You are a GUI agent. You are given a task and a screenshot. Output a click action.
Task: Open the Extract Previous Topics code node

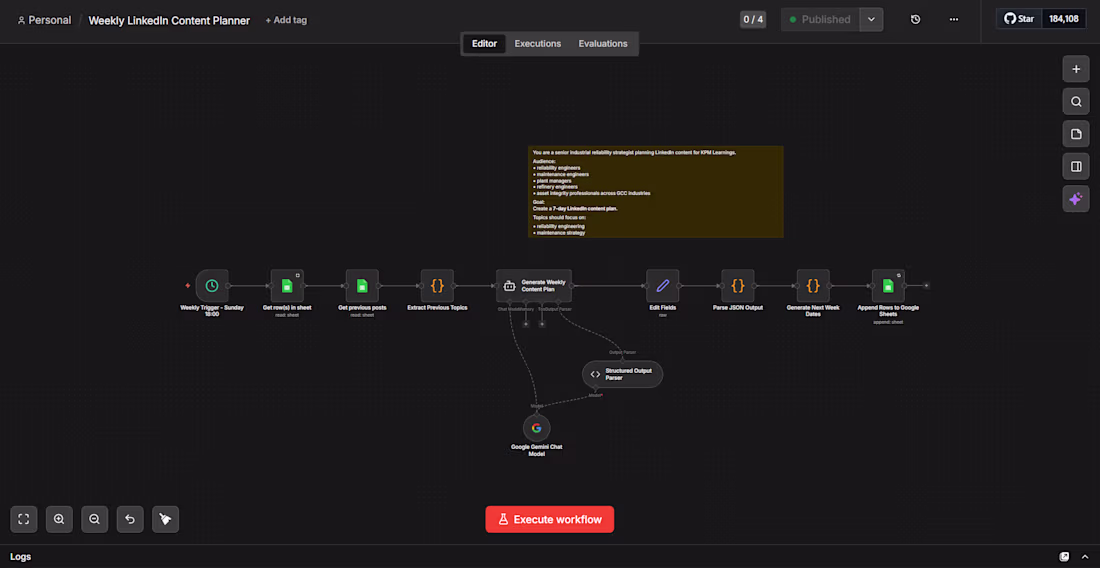pos(437,285)
